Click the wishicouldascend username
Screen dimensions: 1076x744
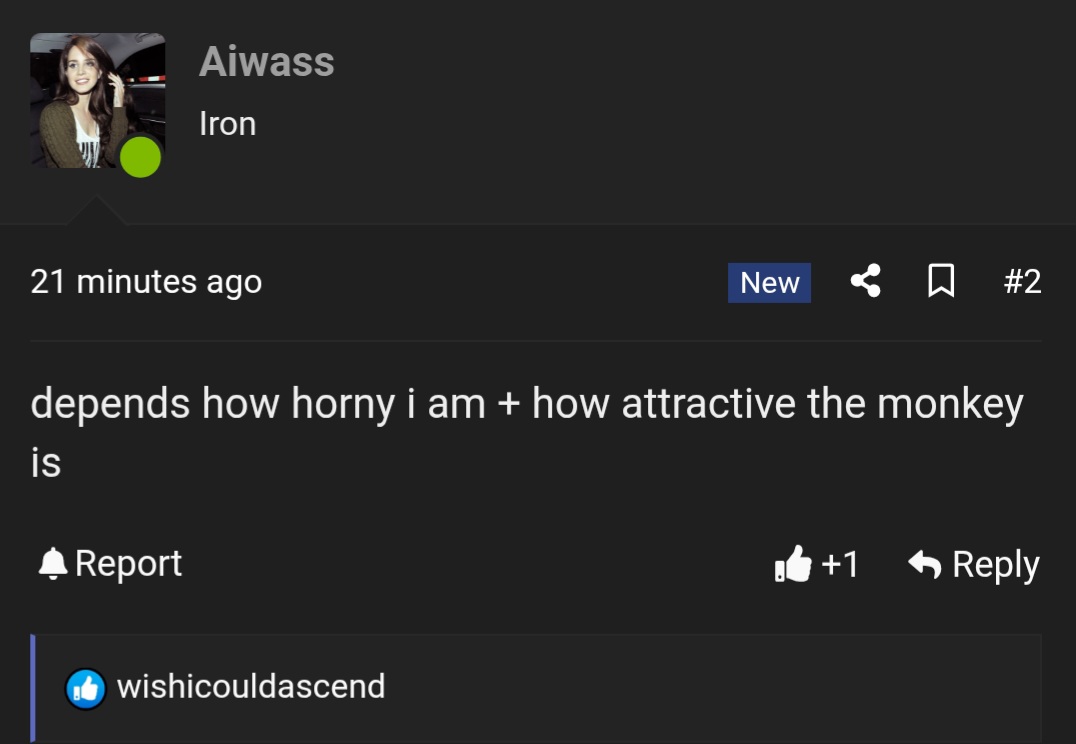pyautogui.click(x=251, y=687)
